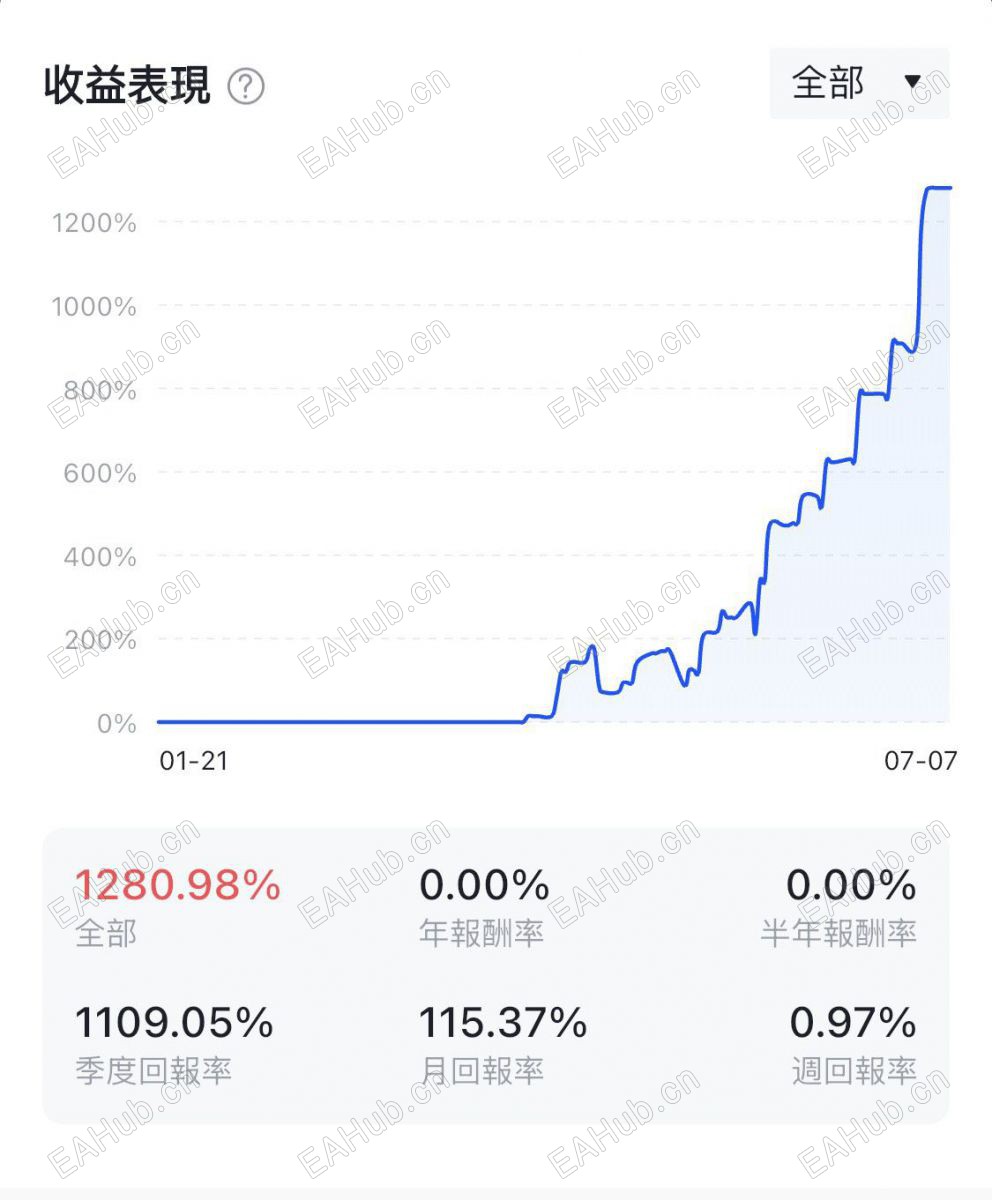Click the dropdown arrow beside 全部

click(912, 82)
